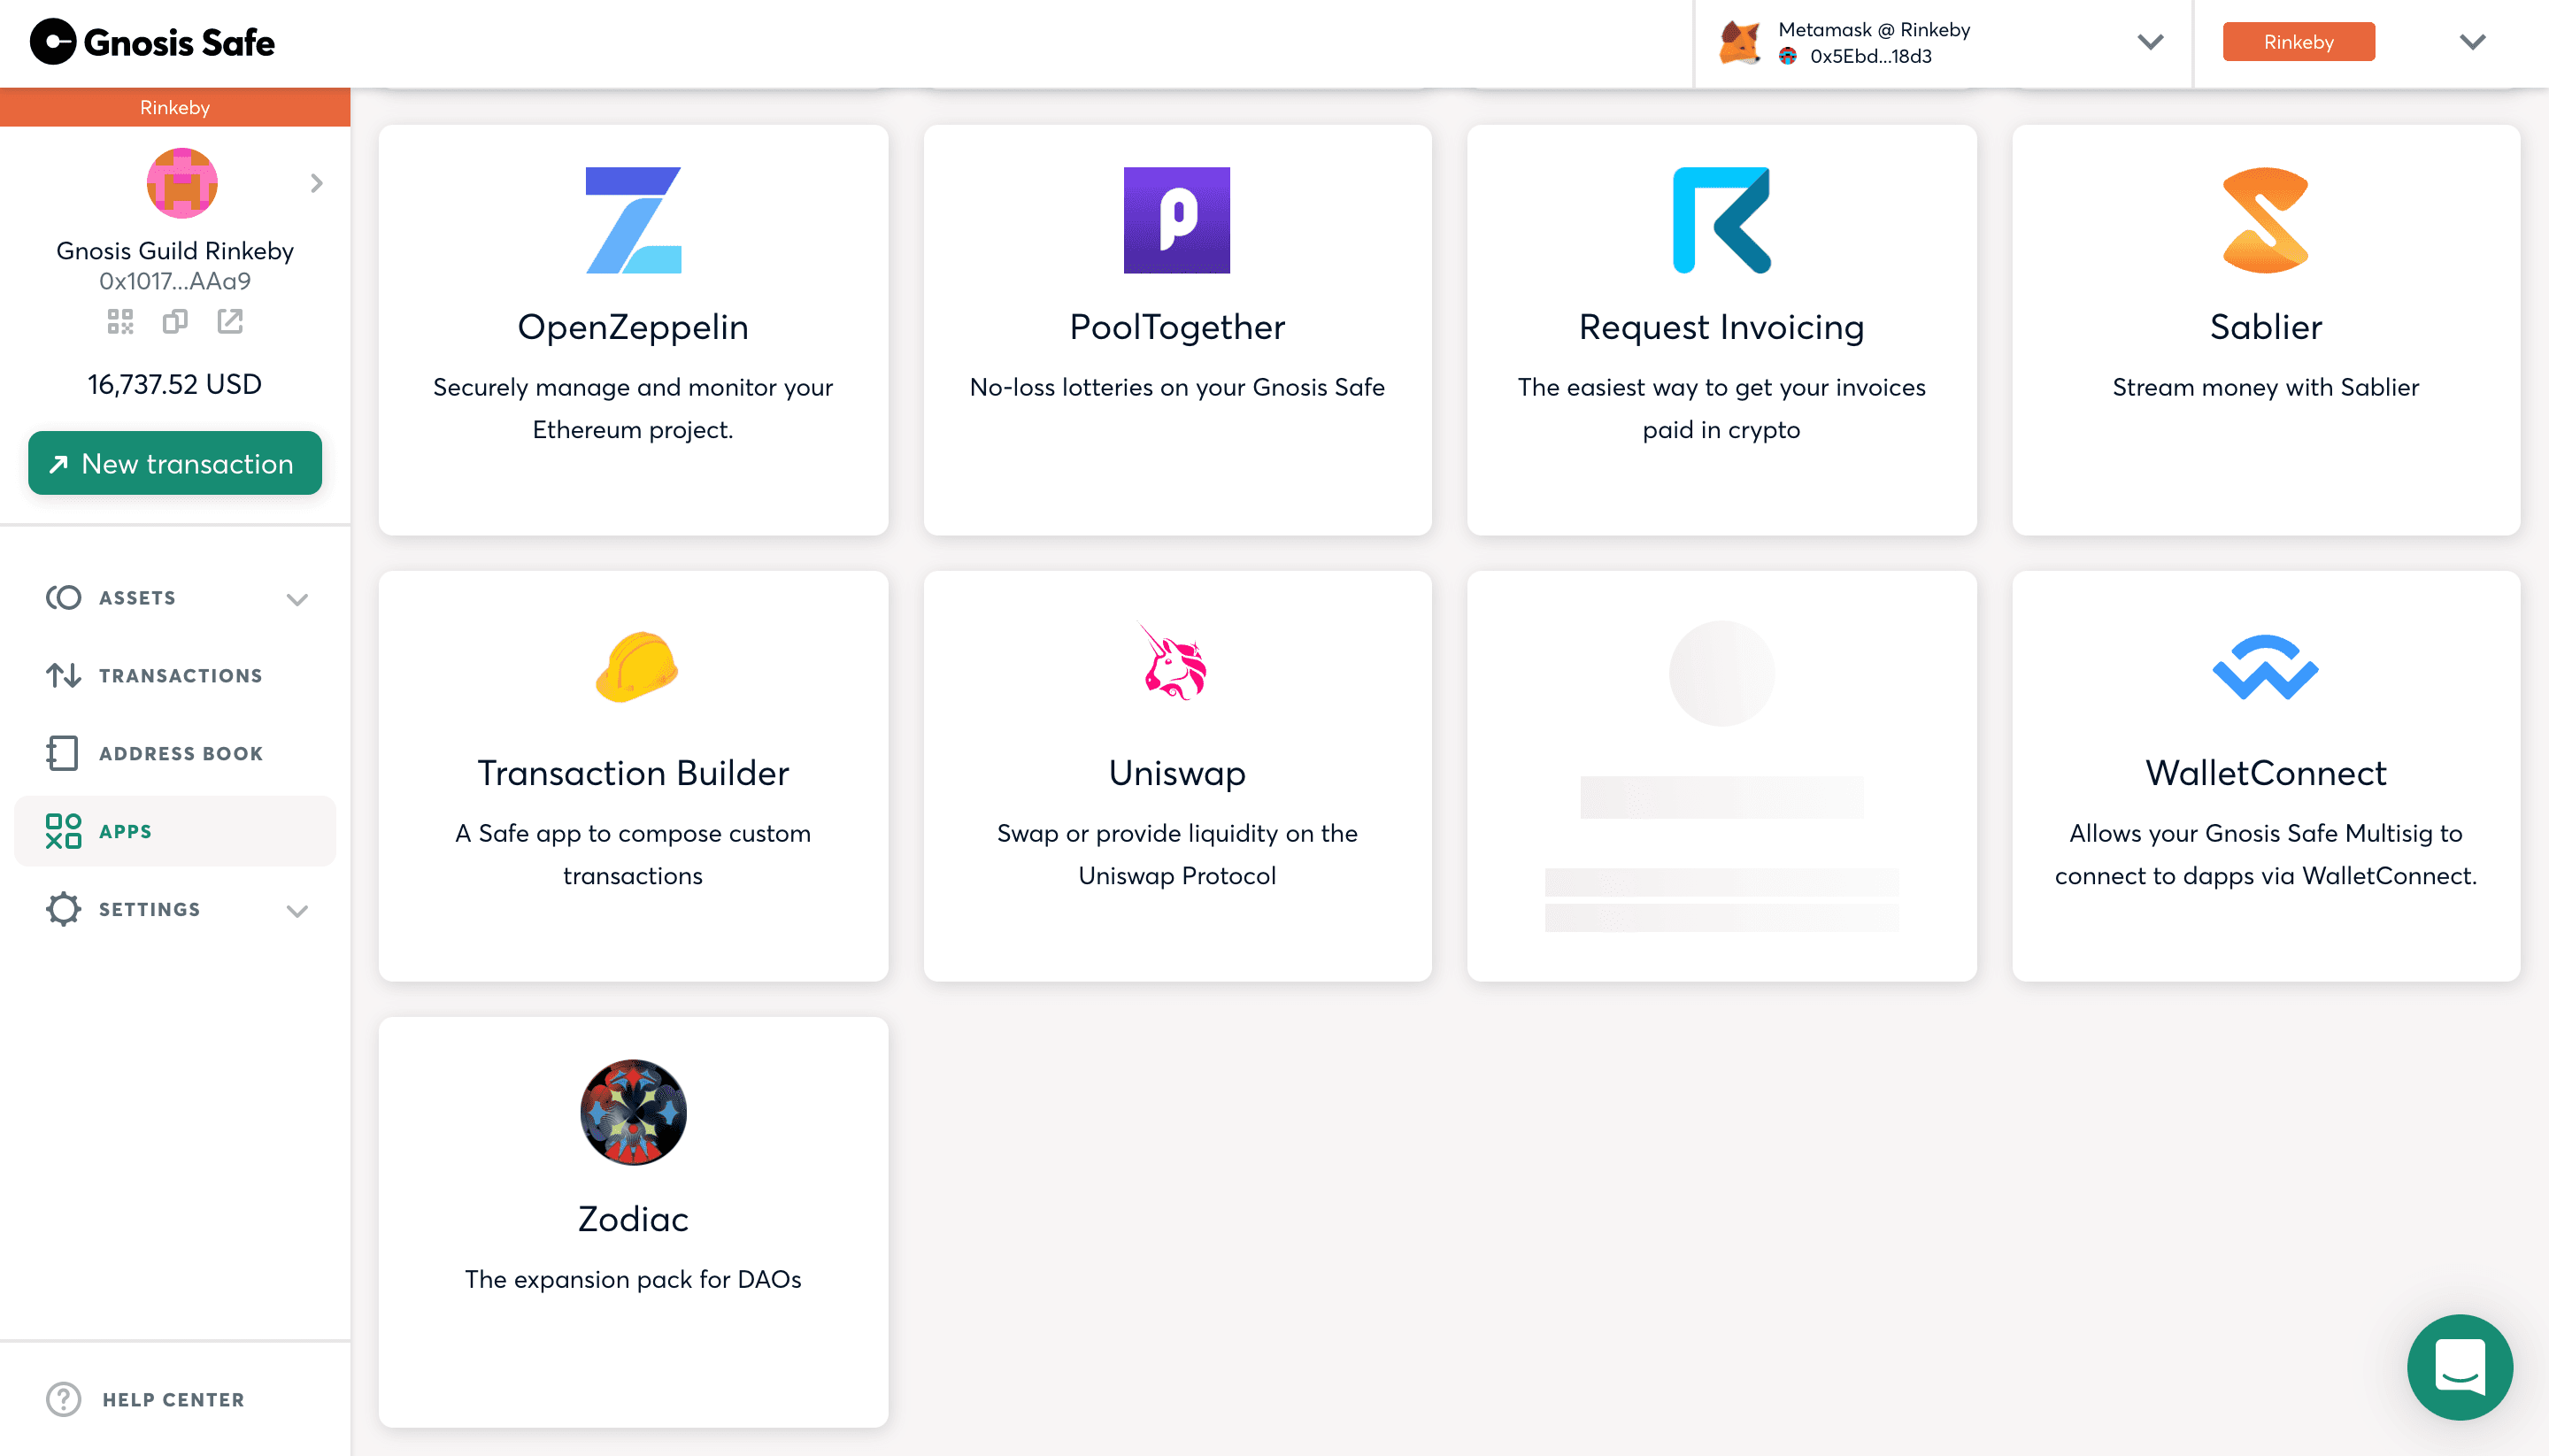The width and height of the screenshot is (2549, 1456).
Task: Open the Transactions sidebar entry
Action: point(180,675)
